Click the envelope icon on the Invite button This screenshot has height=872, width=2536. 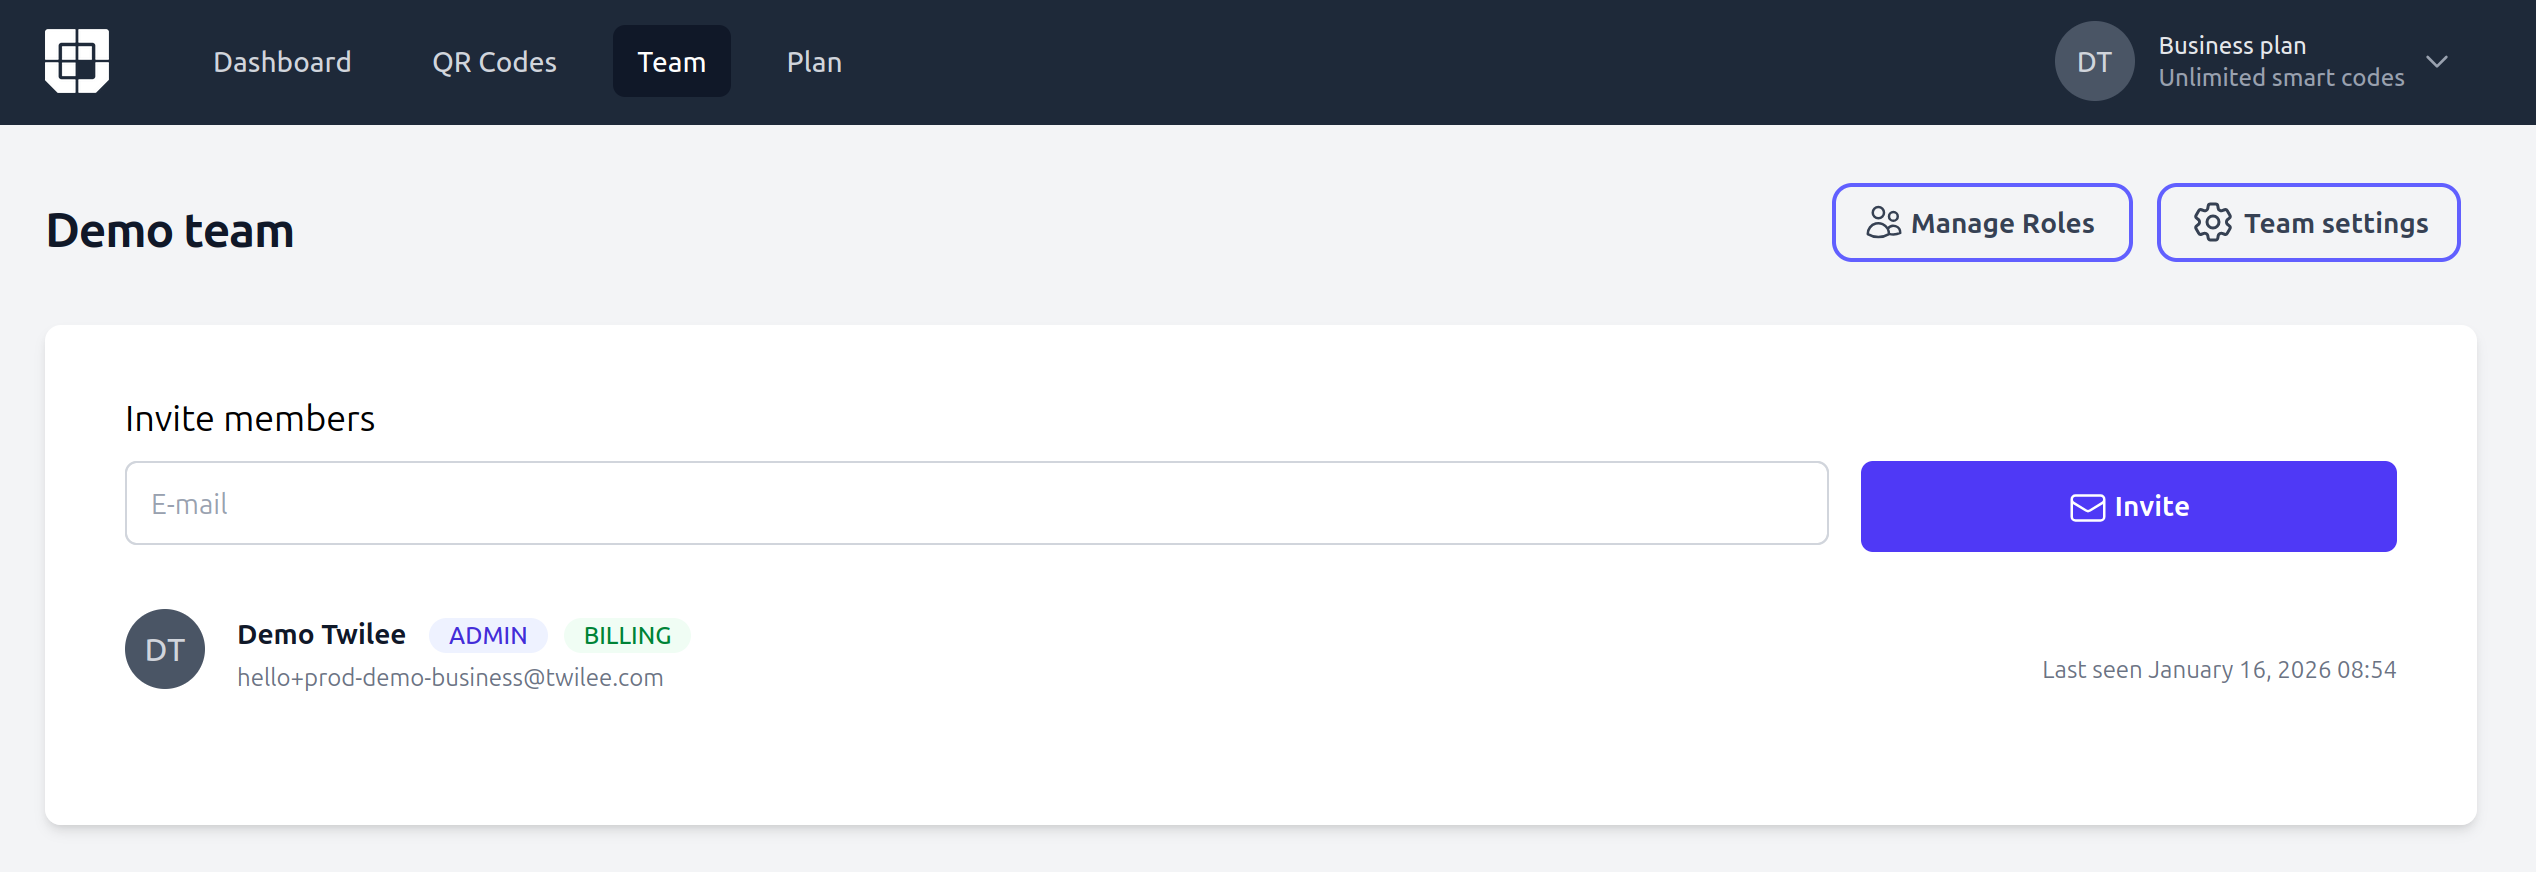click(x=2087, y=507)
